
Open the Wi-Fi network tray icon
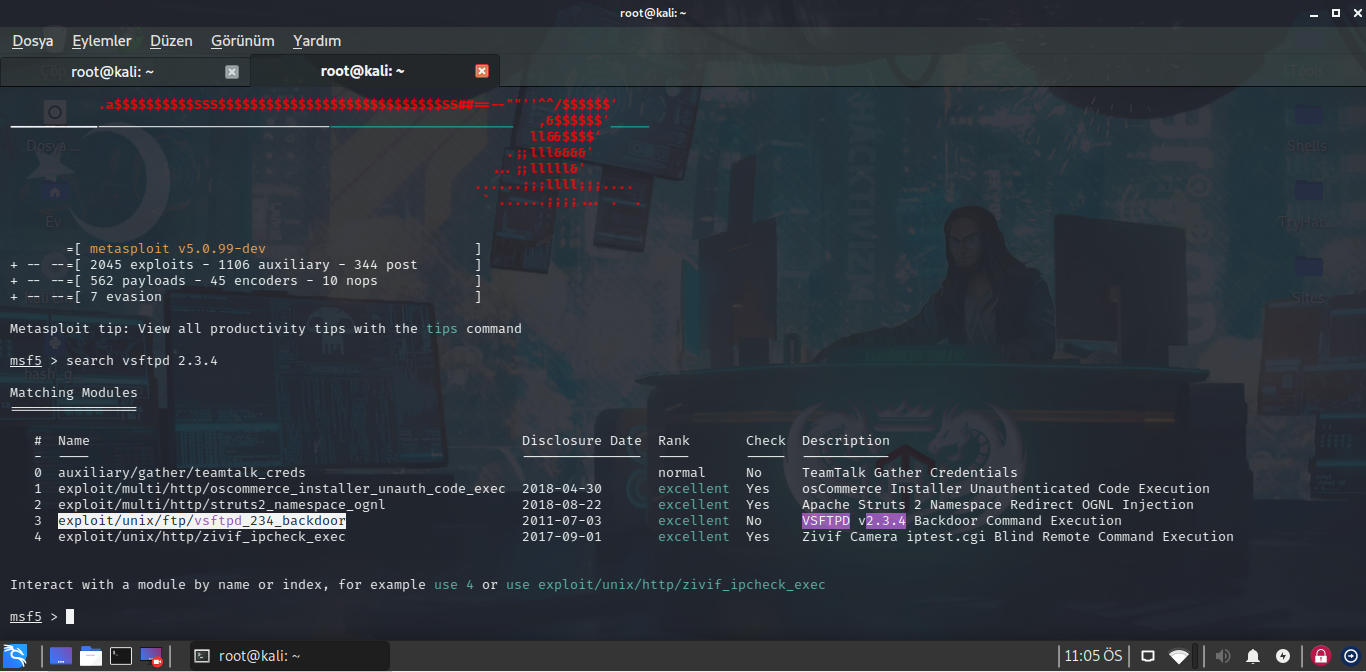coord(1180,656)
